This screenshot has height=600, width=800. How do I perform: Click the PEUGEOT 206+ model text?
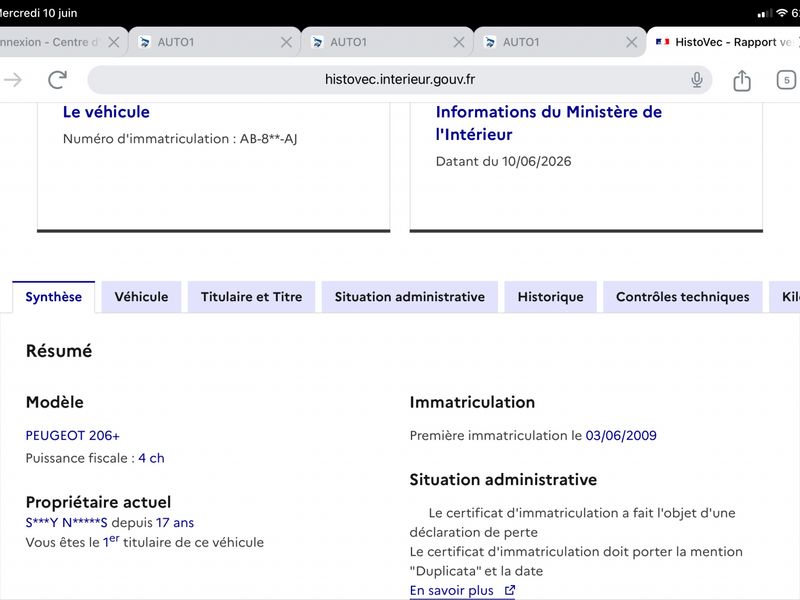point(72,436)
